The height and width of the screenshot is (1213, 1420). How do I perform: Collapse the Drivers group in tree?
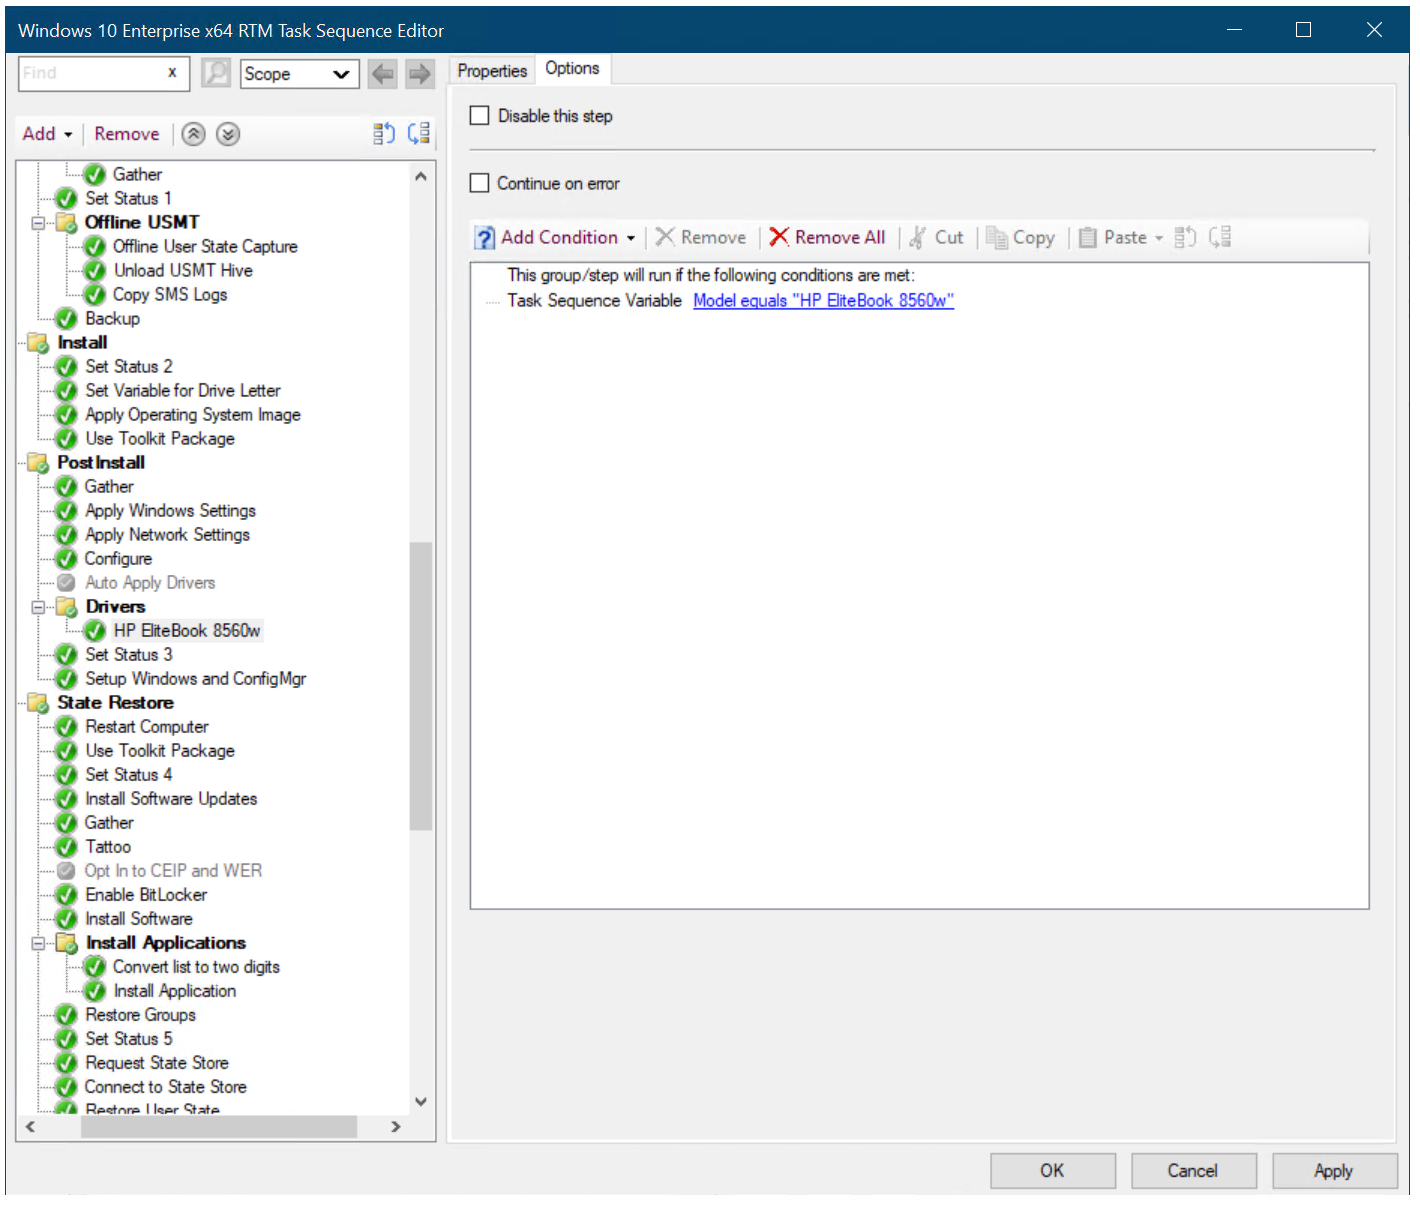pyautogui.click(x=38, y=607)
